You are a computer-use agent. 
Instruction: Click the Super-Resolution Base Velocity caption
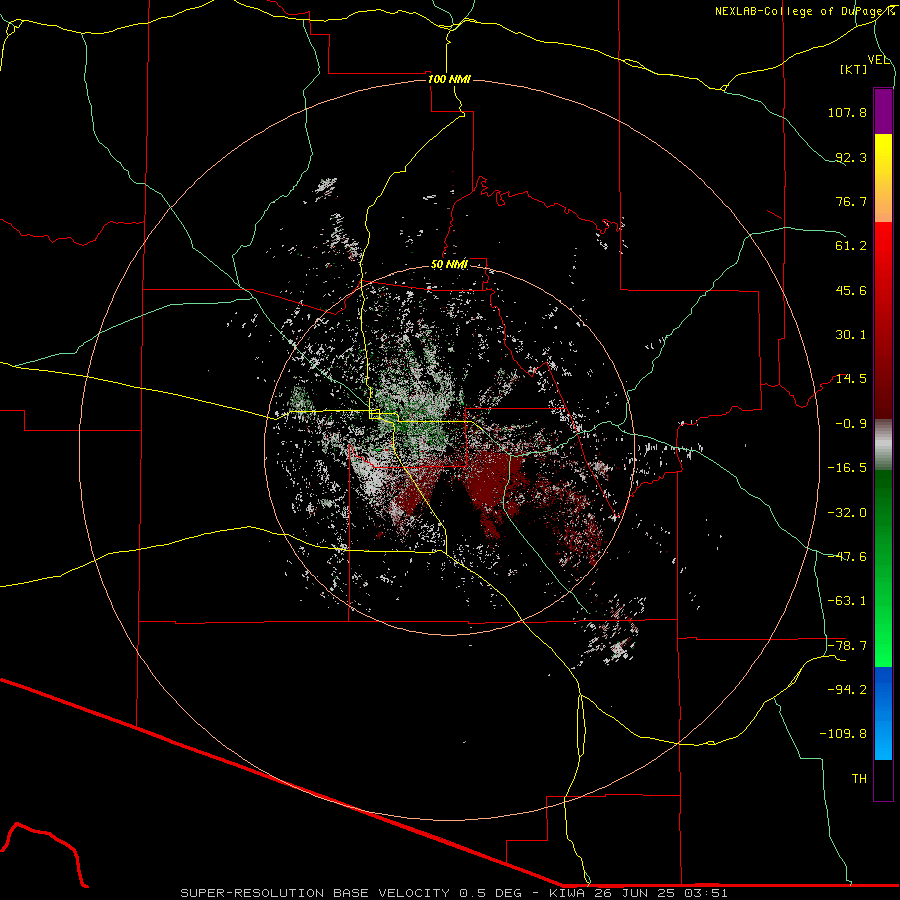pos(453,893)
